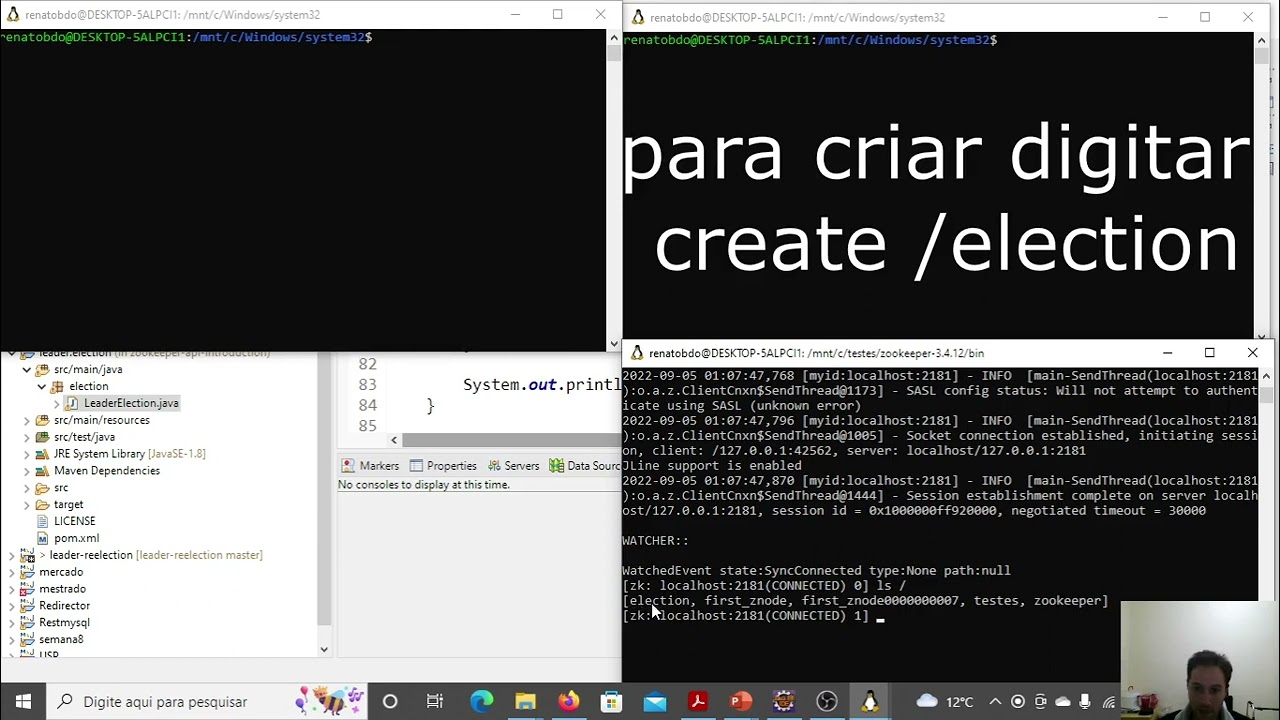Image resolution: width=1280 pixels, height=720 pixels.
Task: Open Microsoft Store from taskbar
Action: point(611,702)
